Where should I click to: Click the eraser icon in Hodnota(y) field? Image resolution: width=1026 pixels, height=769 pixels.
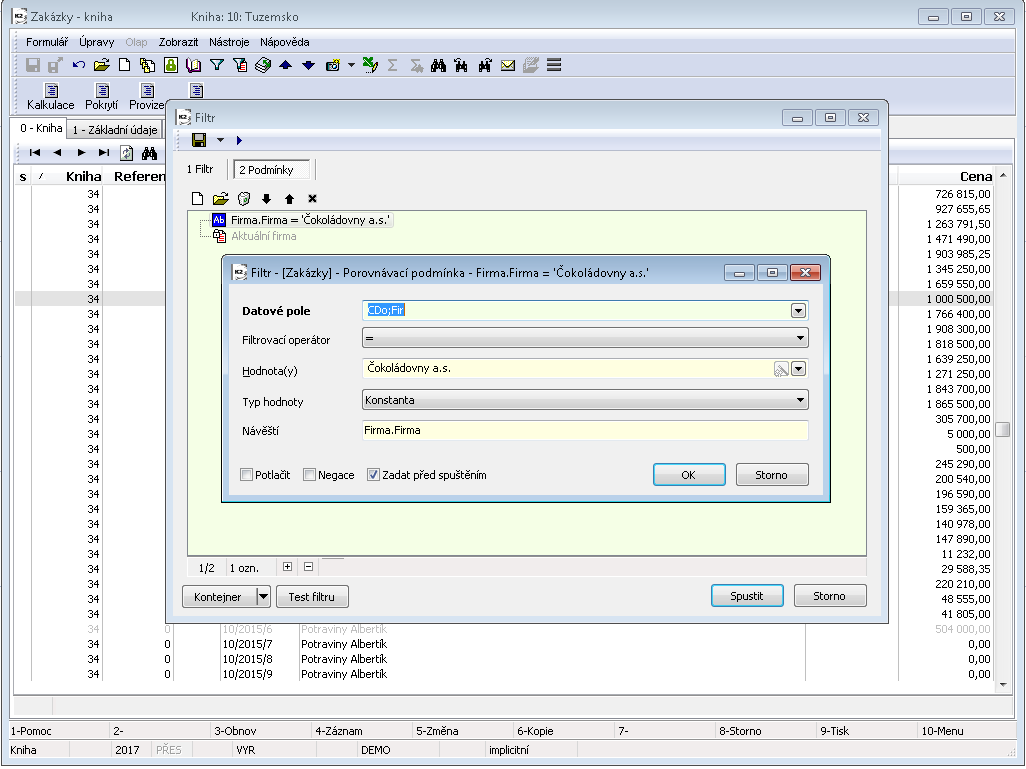click(x=780, y=369)
